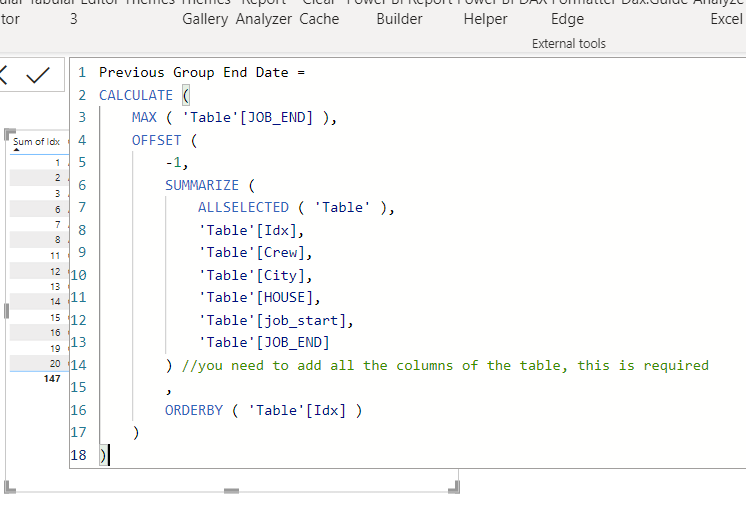Launch Power BI Report Builder
This screenshot has height=510, width=746.
coord(399,12)
